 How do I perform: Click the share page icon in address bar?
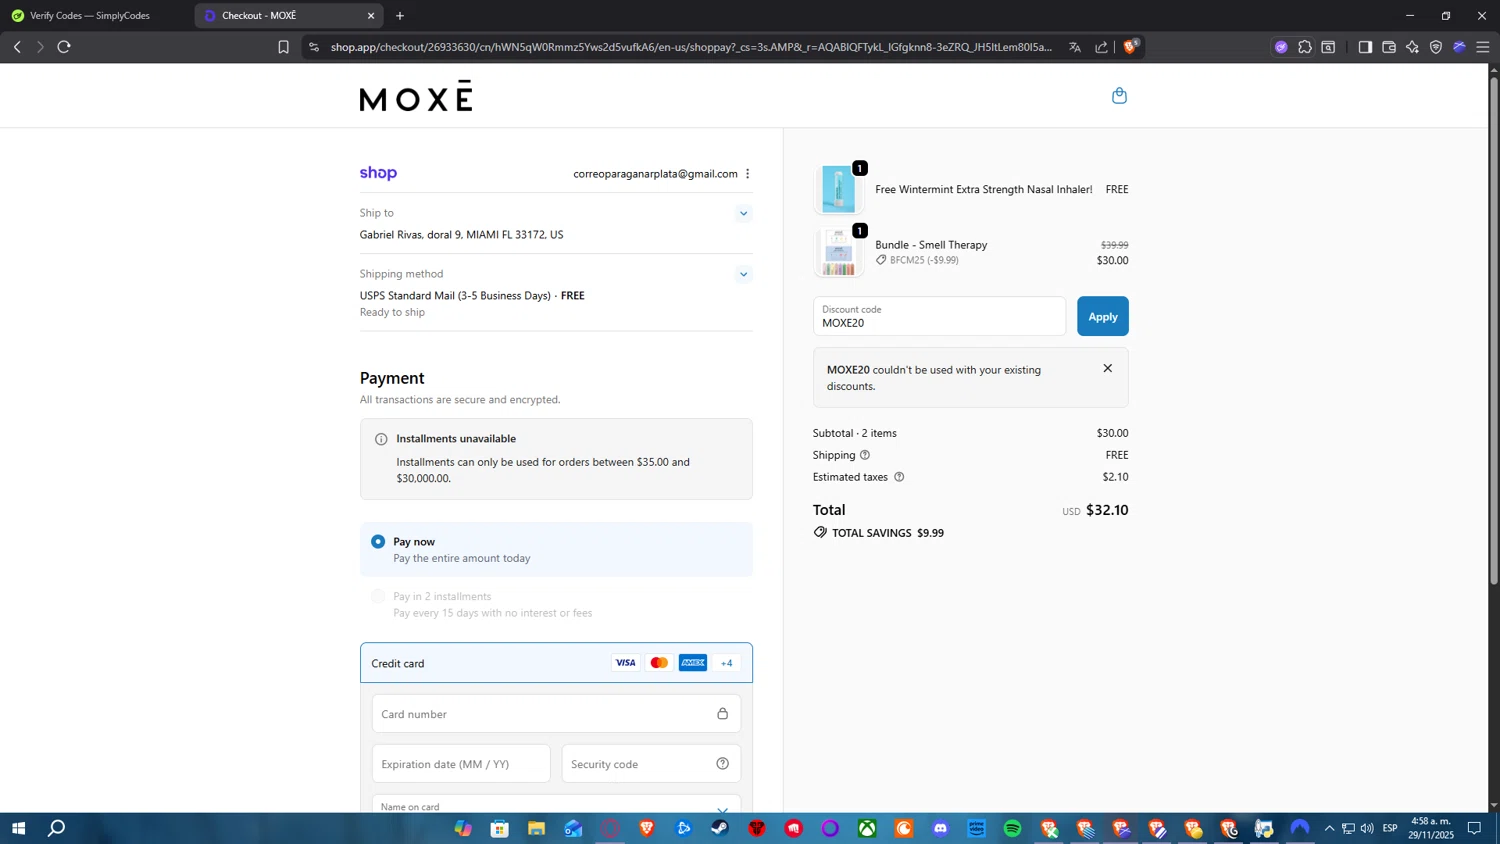[x=1101, y=47]
